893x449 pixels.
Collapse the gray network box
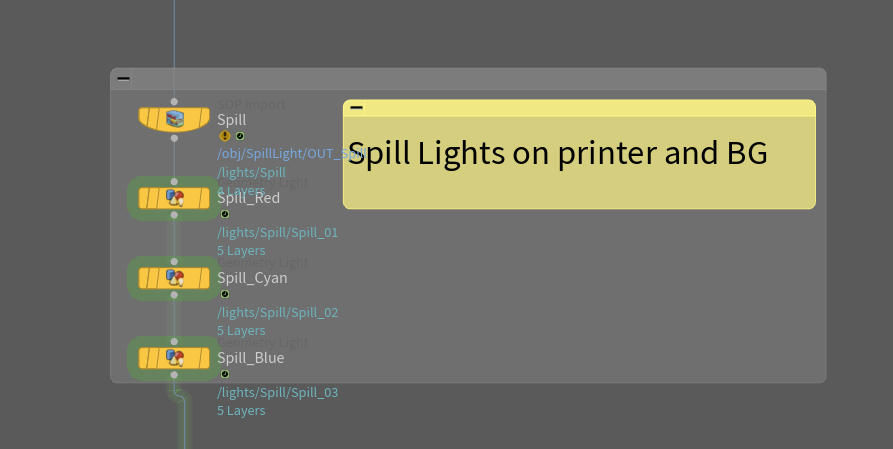[x=123, y=77]
